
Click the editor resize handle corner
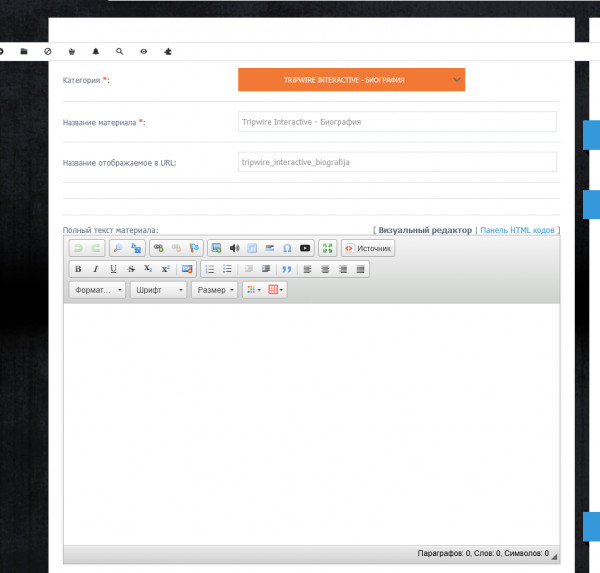coord(554,557)
